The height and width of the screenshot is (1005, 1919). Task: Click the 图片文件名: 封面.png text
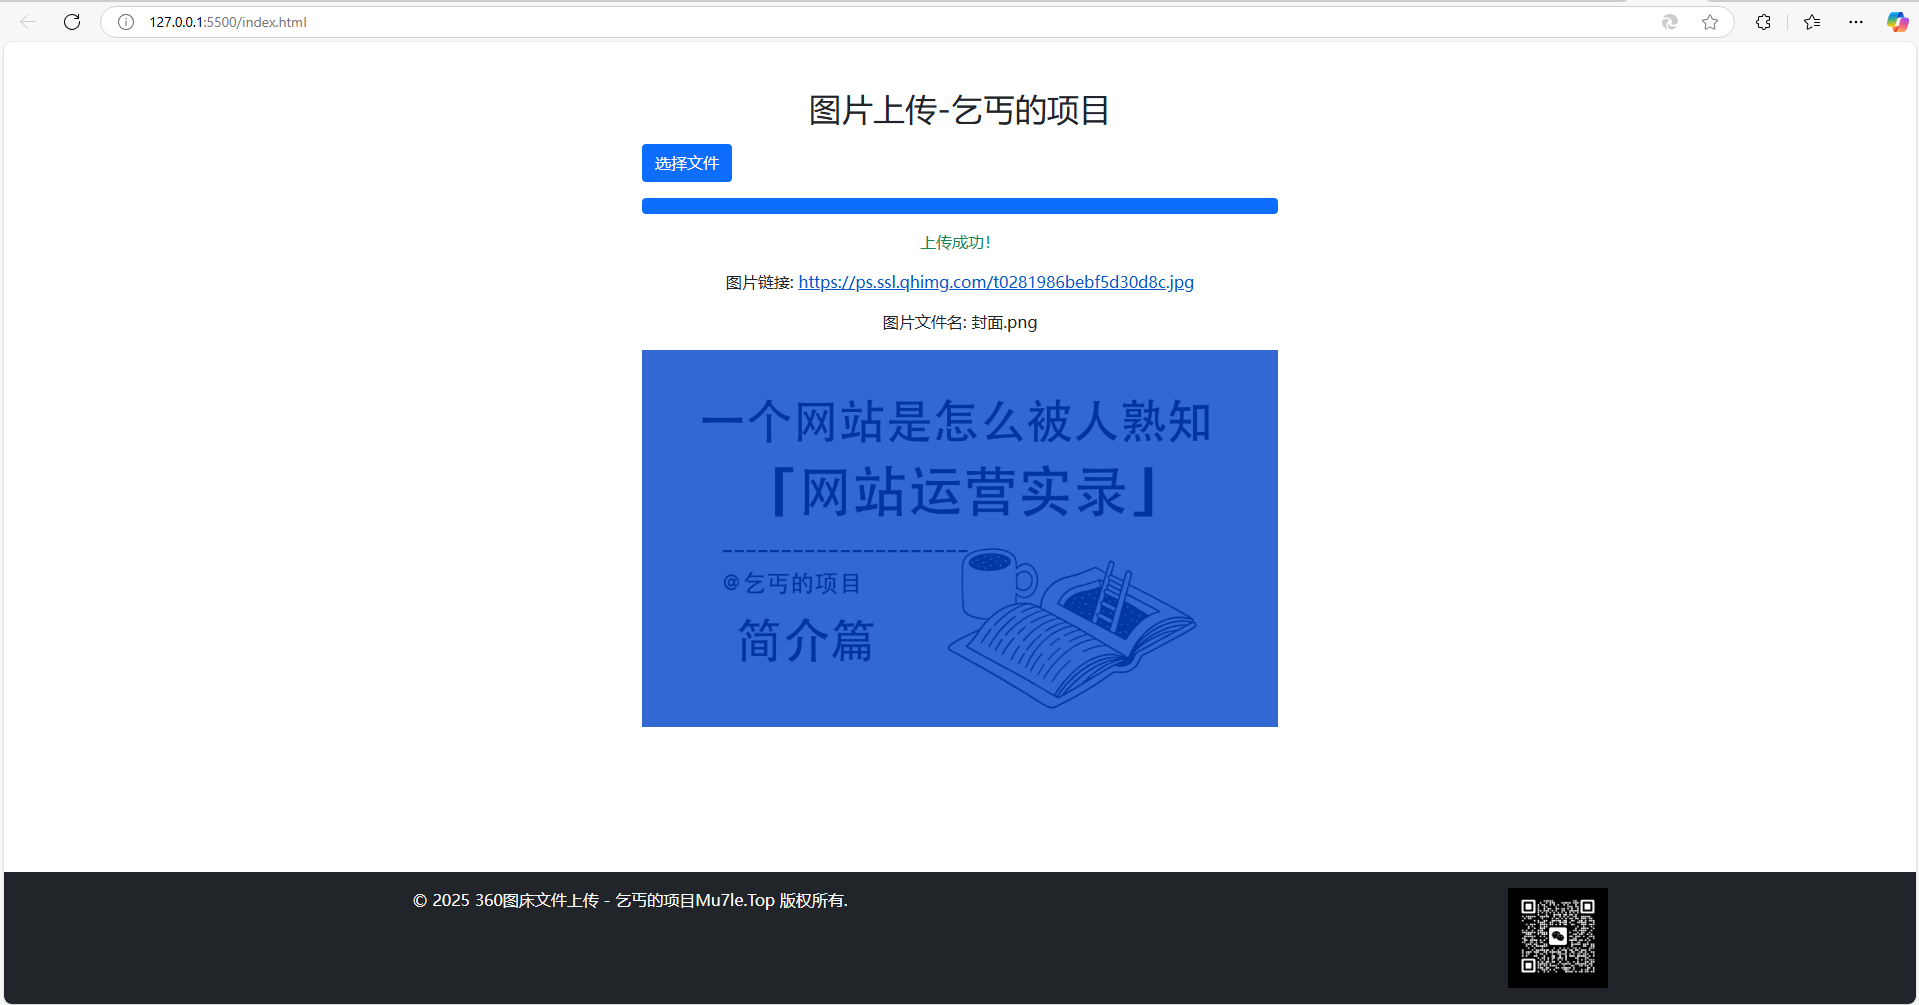pyautogui.click(x=959, y=322)
